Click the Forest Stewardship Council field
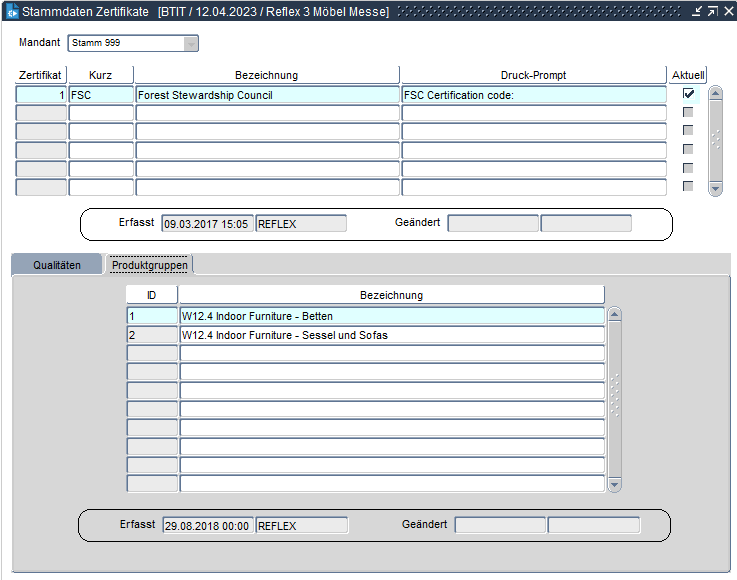The image size is (737, 580). coord(267,95)
